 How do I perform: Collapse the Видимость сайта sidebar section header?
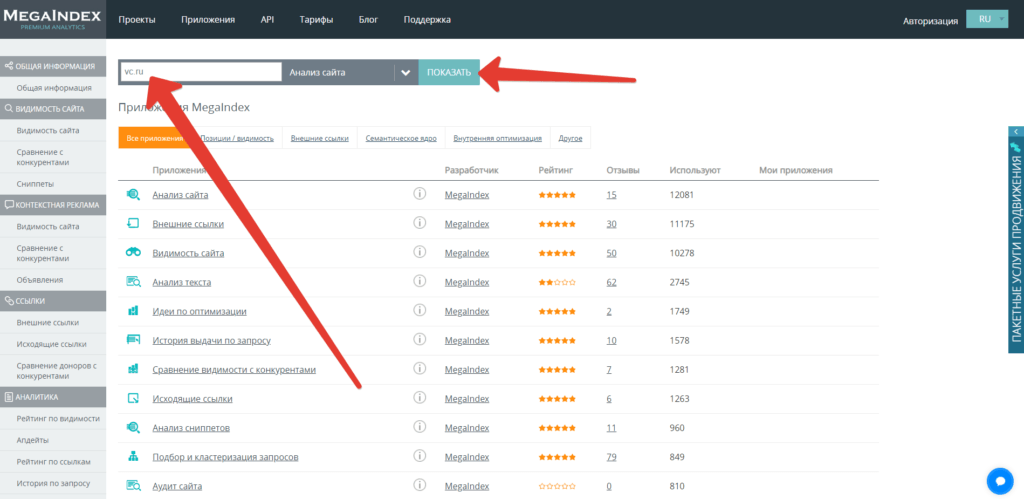[x=53, y=109]
